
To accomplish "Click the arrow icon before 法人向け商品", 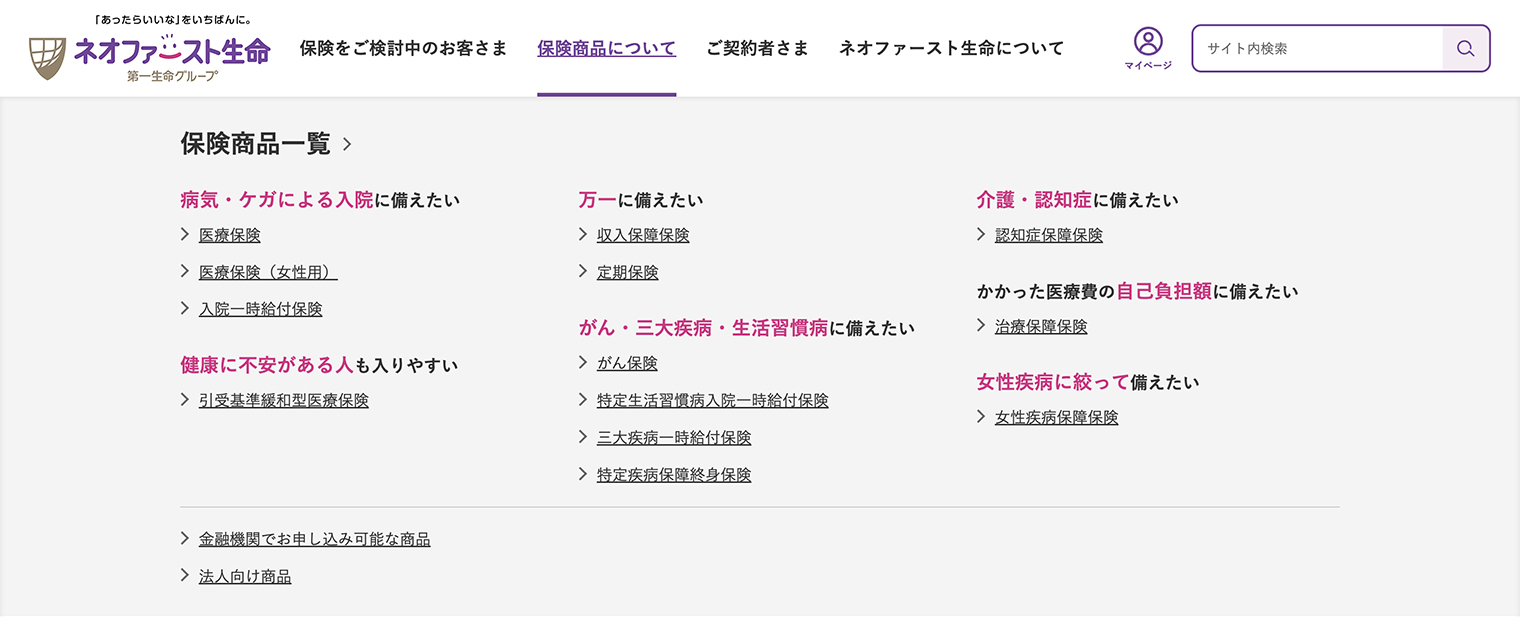I will pos(185,576).
